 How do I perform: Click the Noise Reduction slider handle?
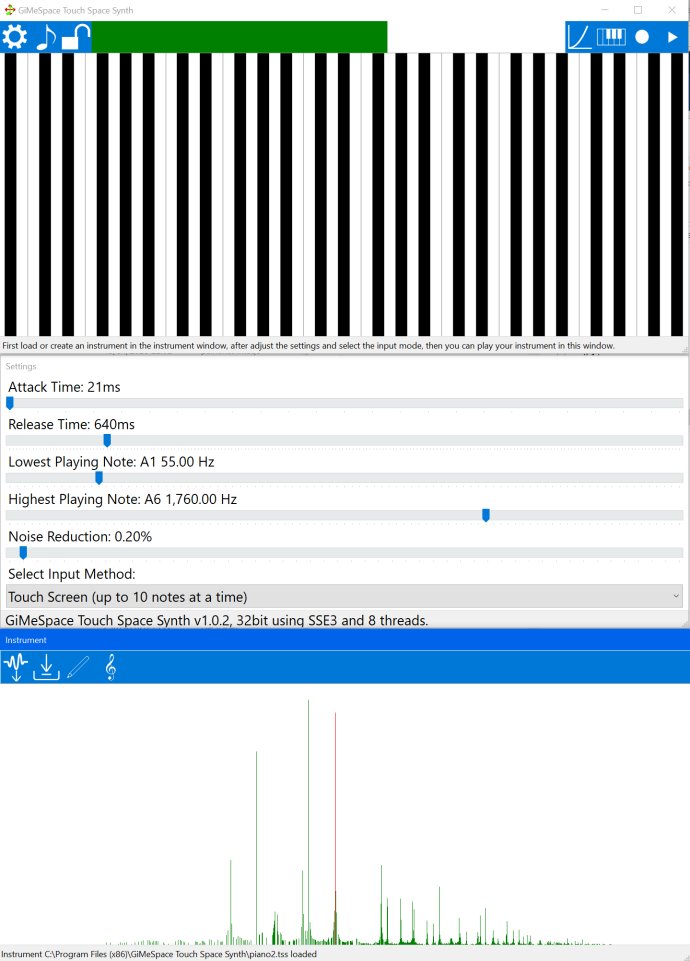23,553
